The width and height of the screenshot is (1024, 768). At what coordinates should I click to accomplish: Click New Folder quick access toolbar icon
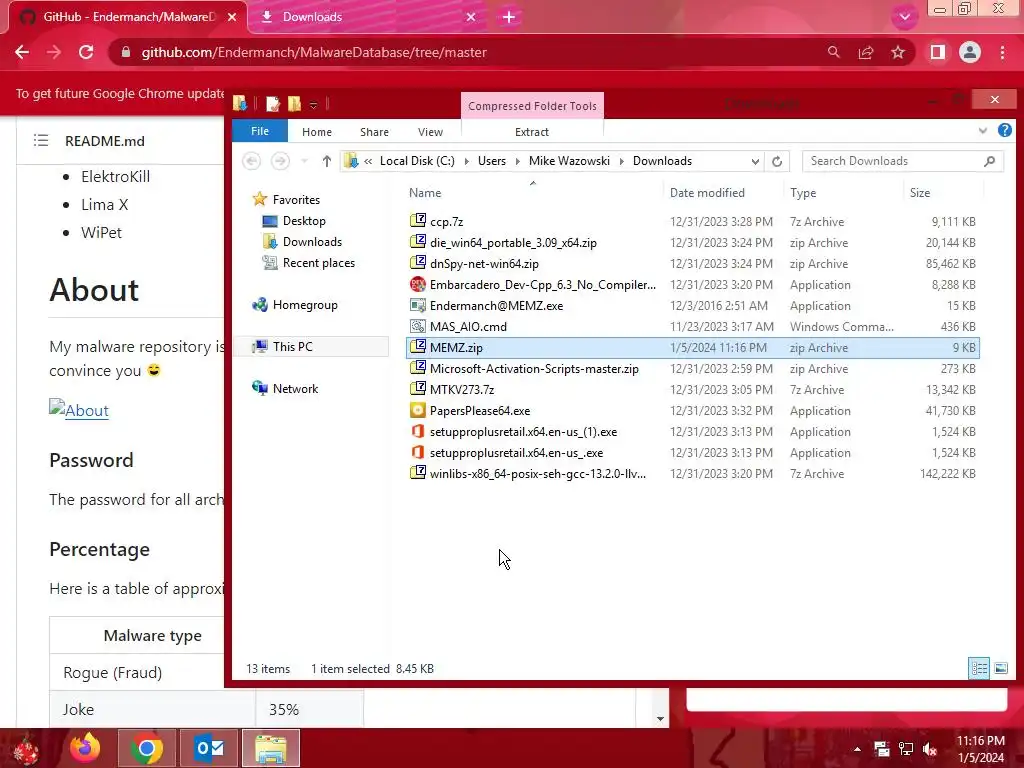click(295, 103)
